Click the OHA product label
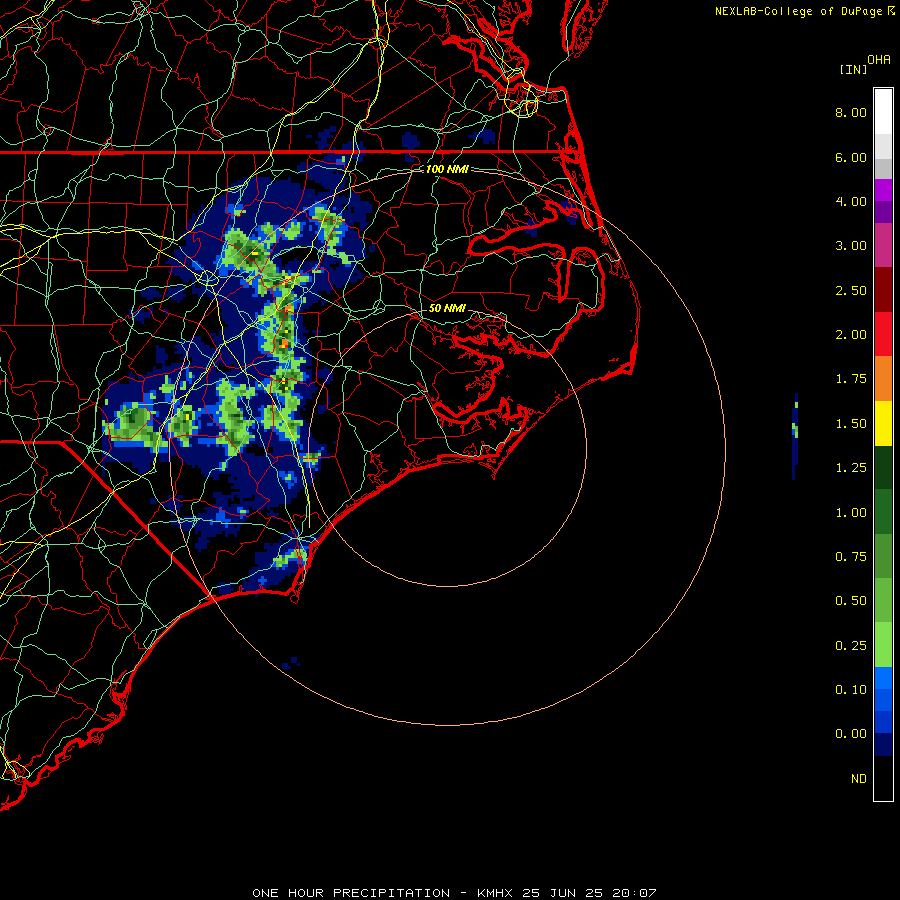This screenshot has width=900, height=900. pos(879,60)
